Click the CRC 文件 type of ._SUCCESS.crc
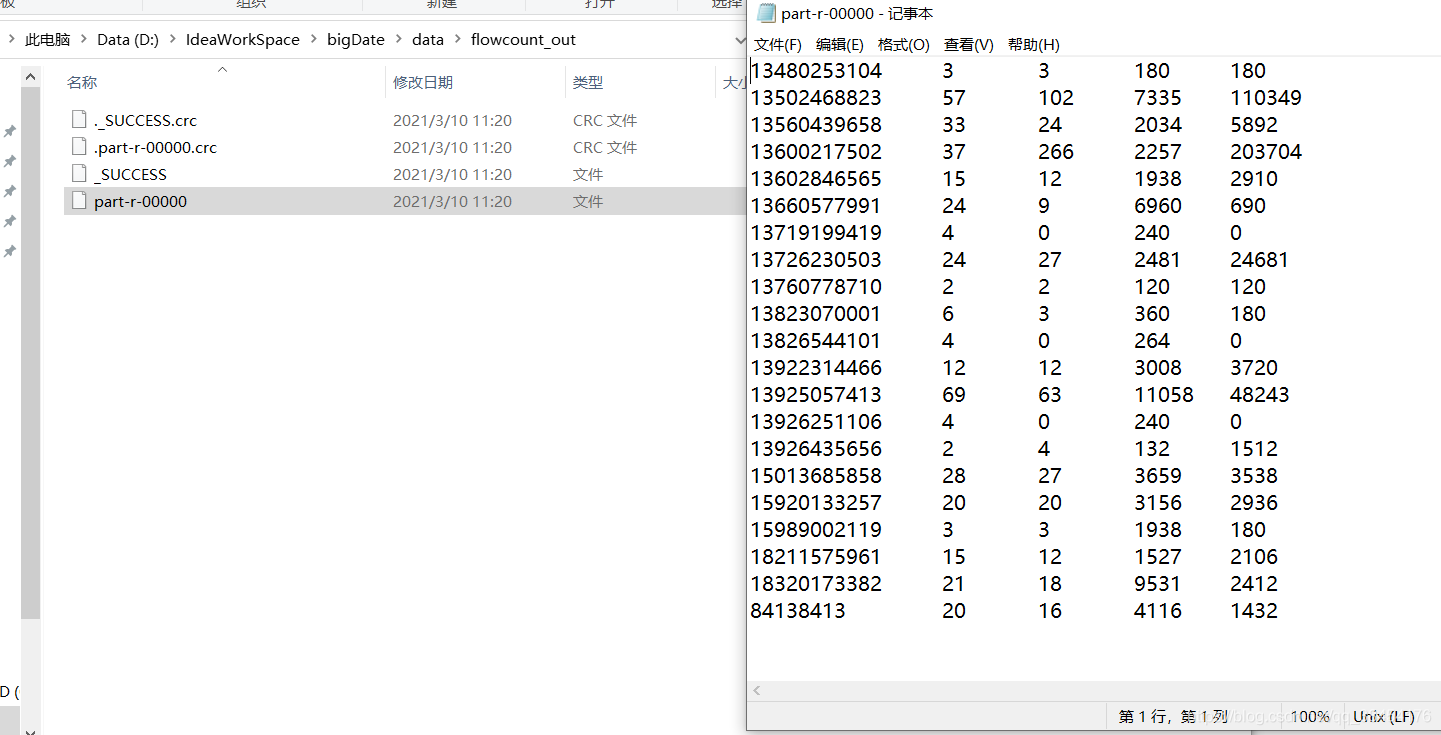Screen dimensions: 1441x735 (x=605, y=120)
